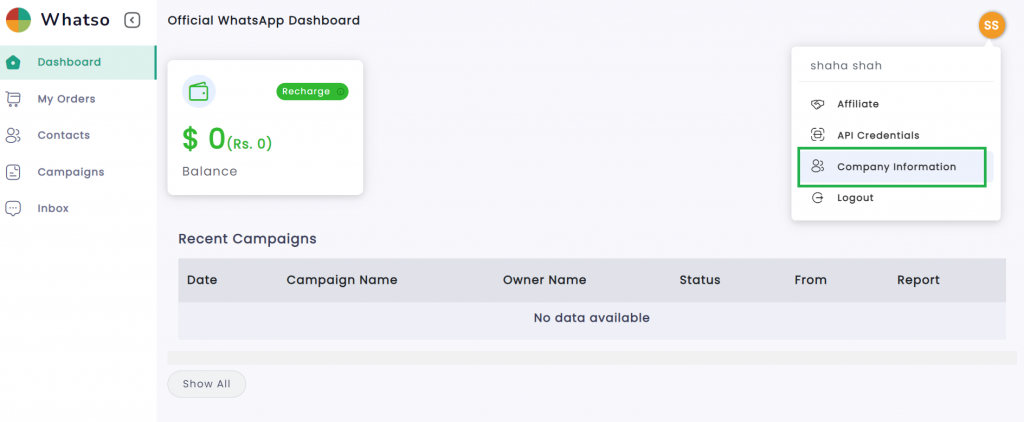
Task: Open the Inbox chat bubble icon
Action: 13,208
